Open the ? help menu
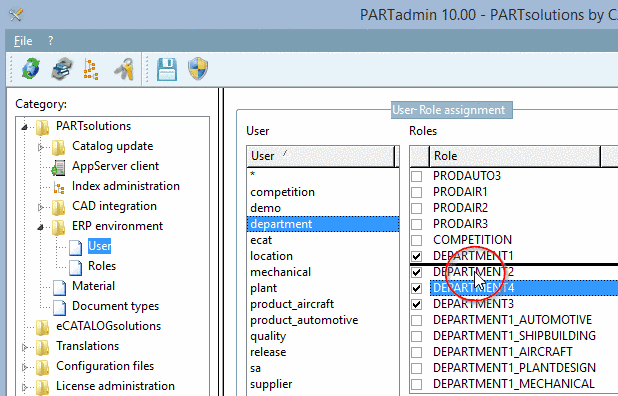 [x=50, y=41]
